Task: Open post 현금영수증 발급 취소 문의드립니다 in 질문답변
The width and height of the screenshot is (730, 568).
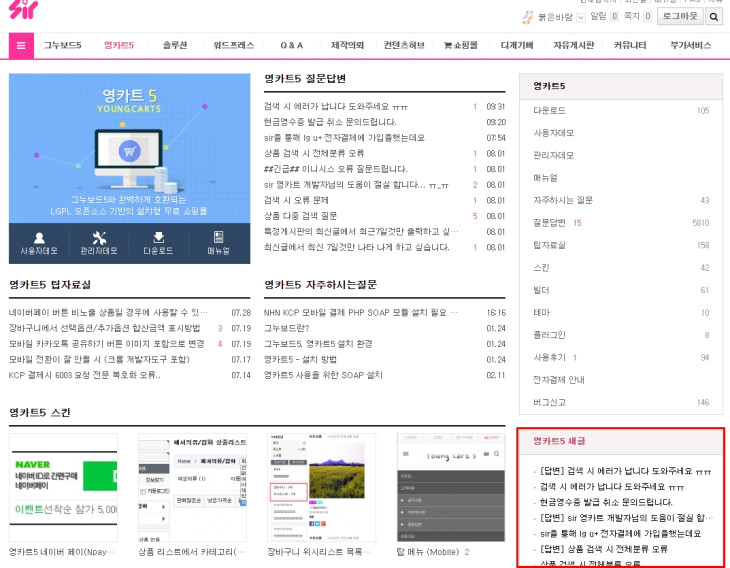Action: click(330, 122)
